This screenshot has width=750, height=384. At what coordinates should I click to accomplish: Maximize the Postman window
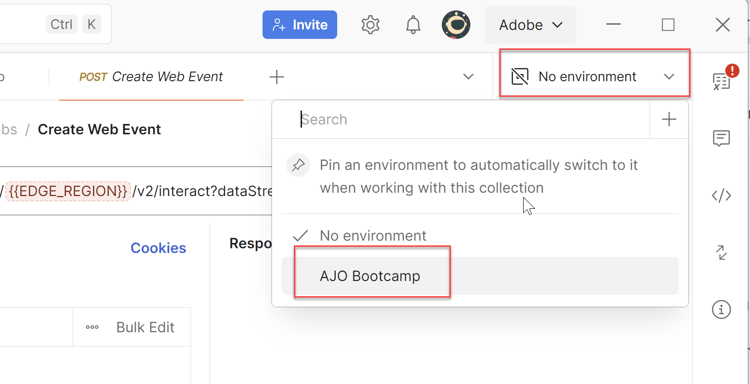668,25
